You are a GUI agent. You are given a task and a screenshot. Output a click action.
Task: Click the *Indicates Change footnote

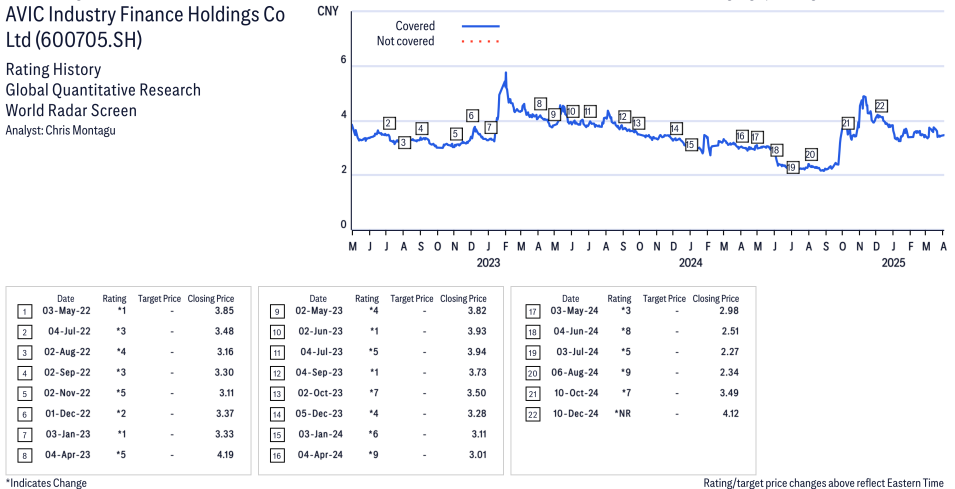[x=46, y=483]
